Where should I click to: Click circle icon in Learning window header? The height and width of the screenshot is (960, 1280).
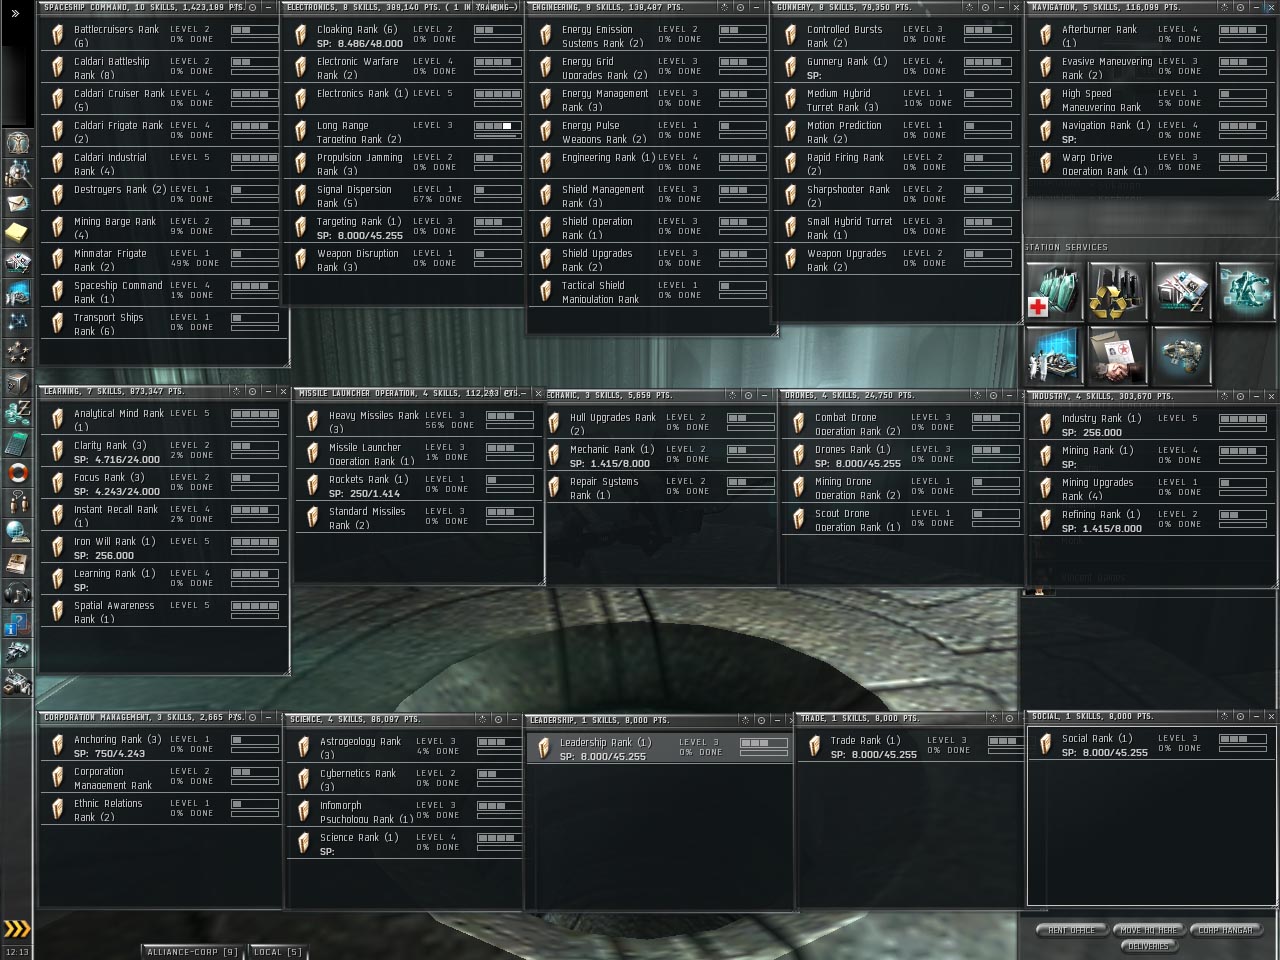pyautogui.click(x=252, y=392)
